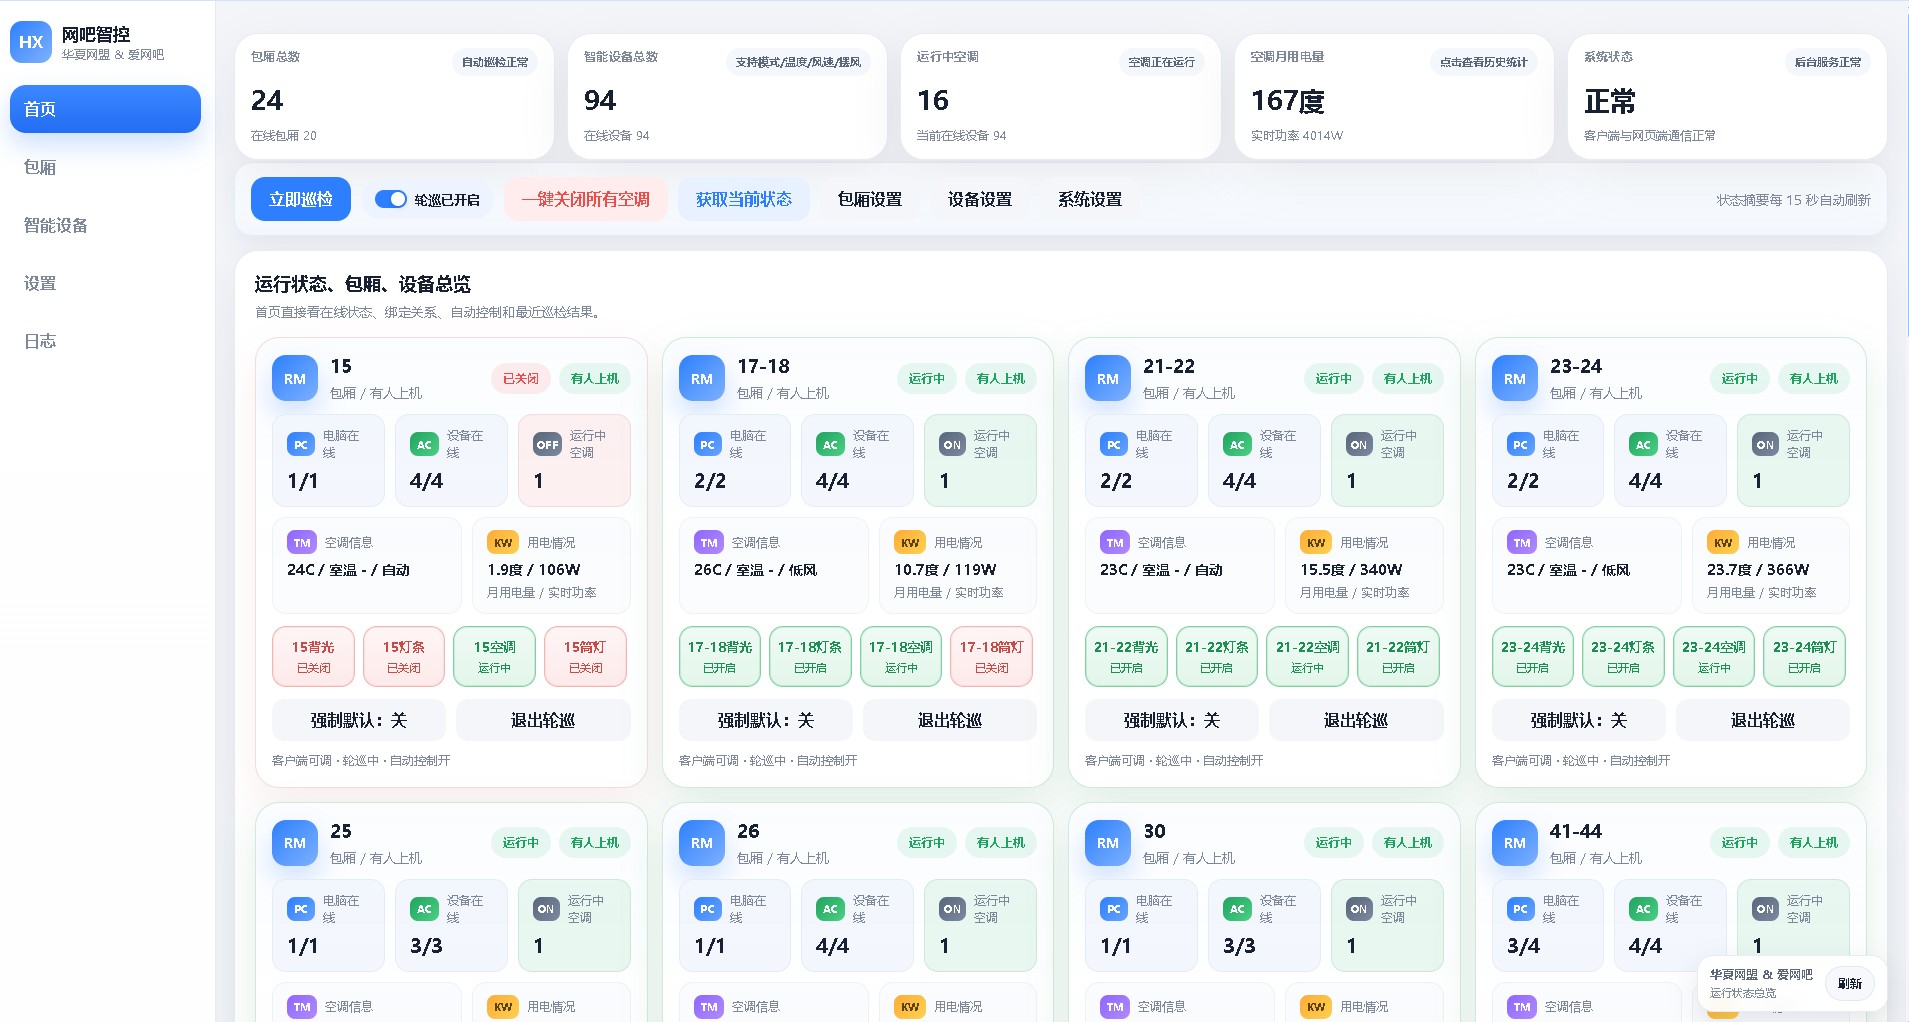Open the 首页 home menu item

105,109
